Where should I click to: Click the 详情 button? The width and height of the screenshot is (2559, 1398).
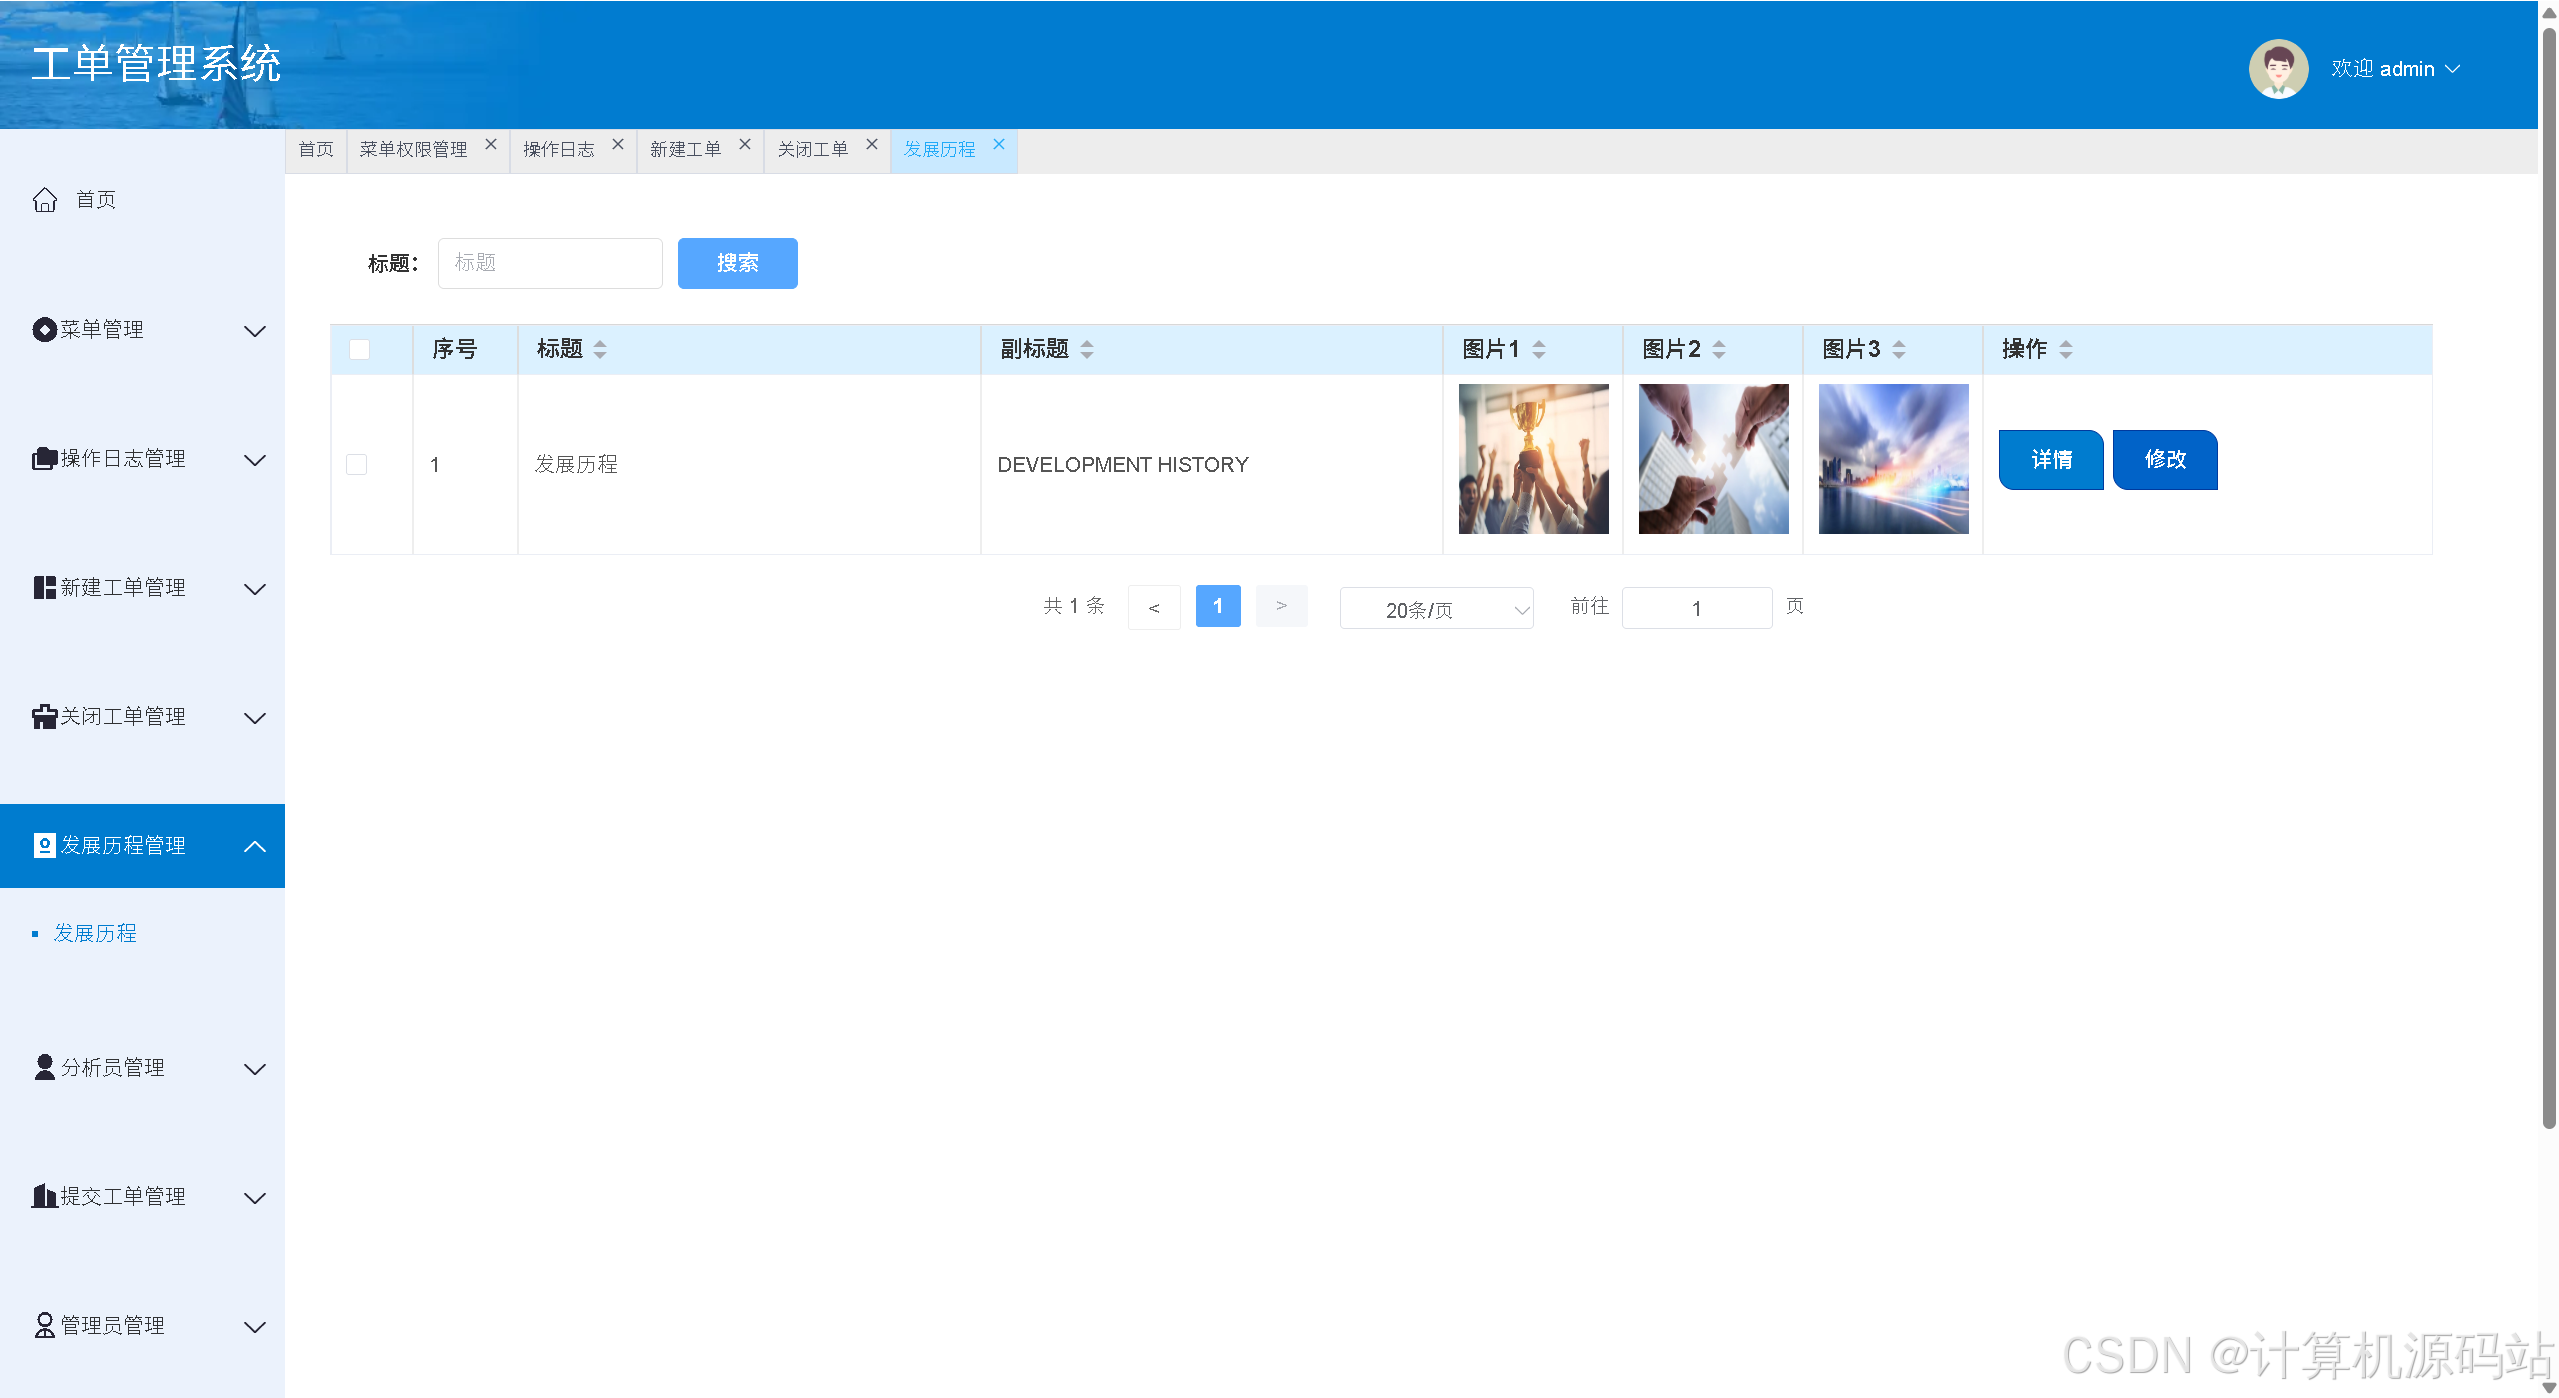coord(2050,460)
